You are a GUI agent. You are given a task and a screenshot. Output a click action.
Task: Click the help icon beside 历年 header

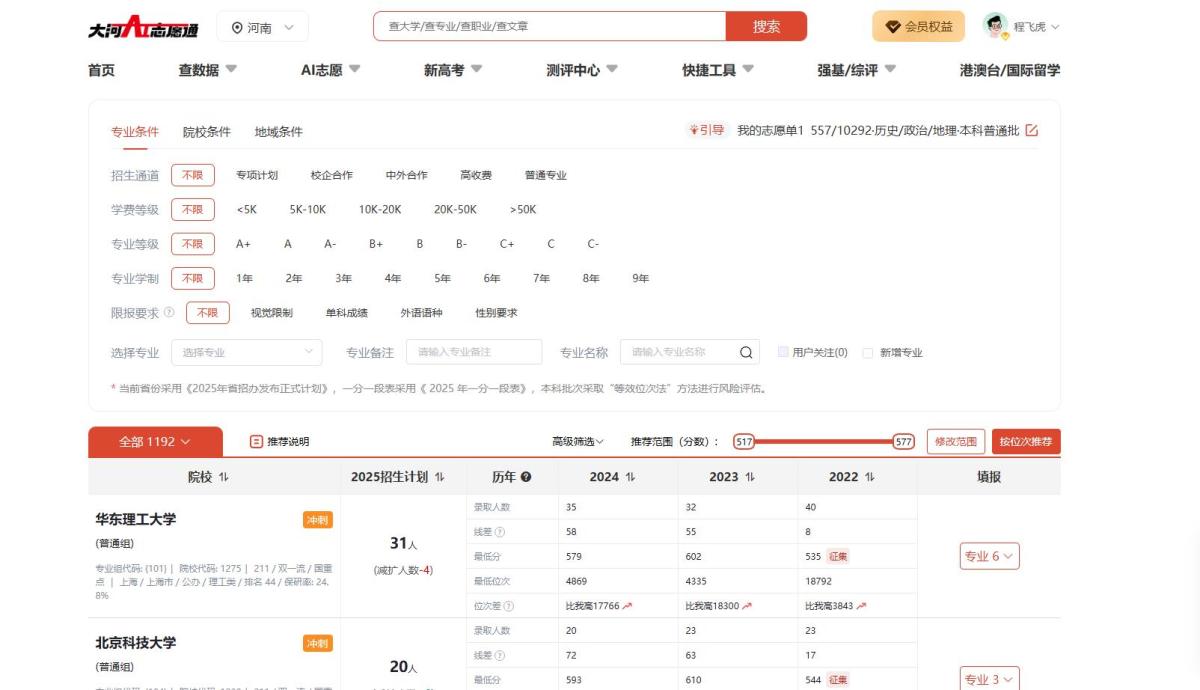[x=526, y=477]
